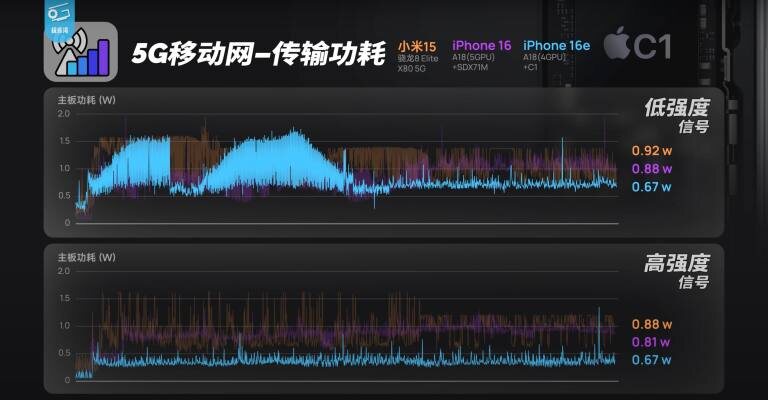Click the "A18(5GPU)" spec text
Image resolution: width=768 pixels, height=400 pixels.
click(x=473, y=57)
